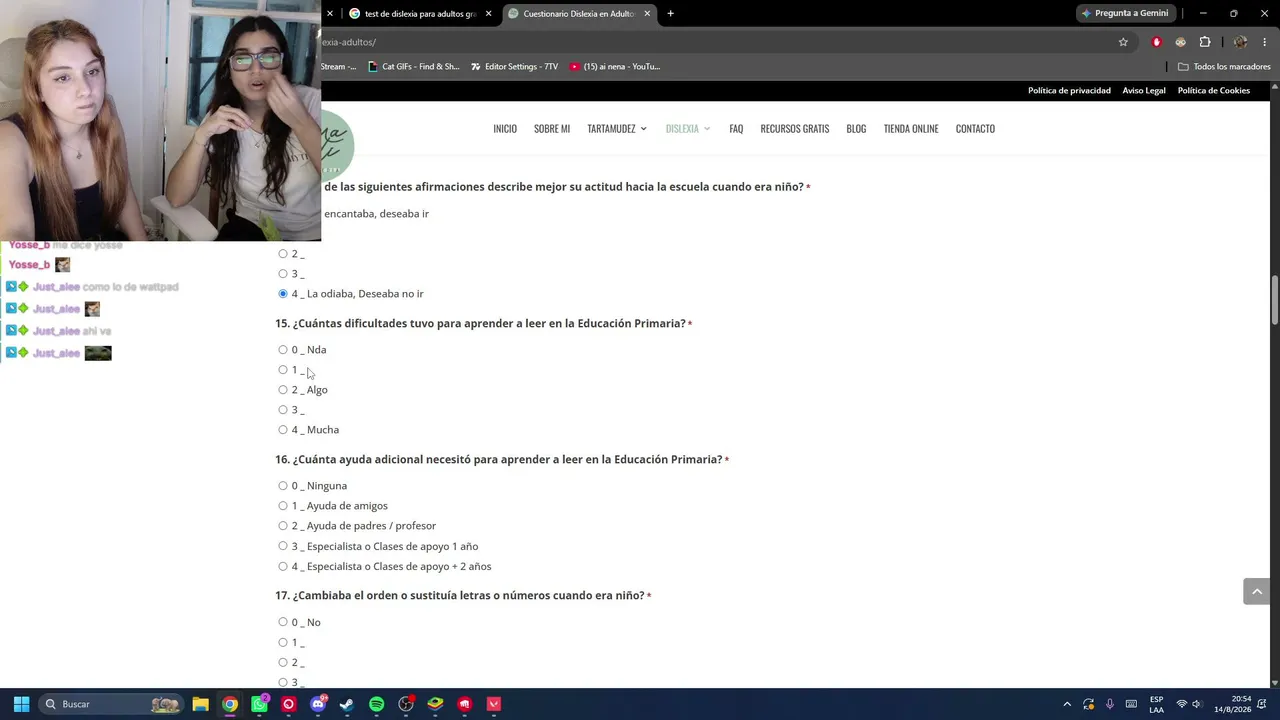Image resolution: width=1280 pixels, height=720 pixels.
Task: Open Wi-Fi network settings in tray
Action: (x=1181, y=704)
